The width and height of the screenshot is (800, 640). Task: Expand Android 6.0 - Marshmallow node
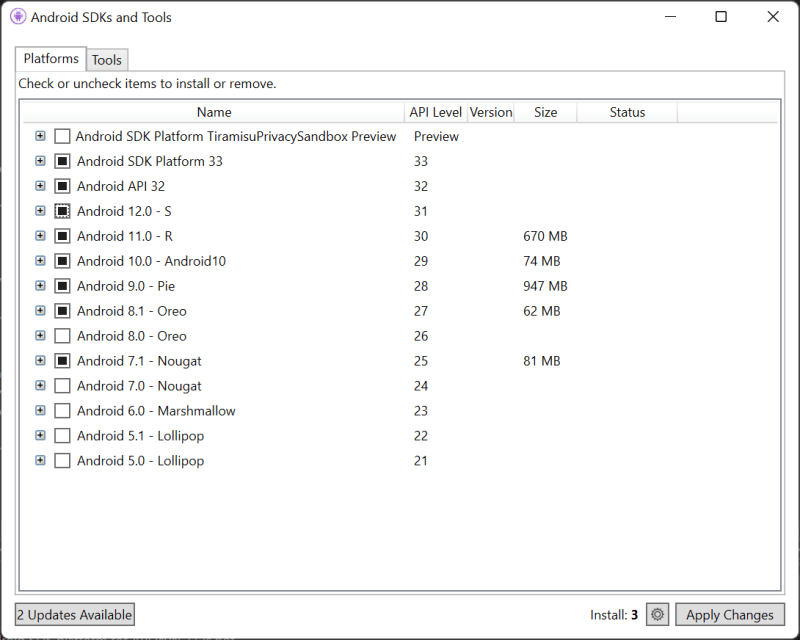[40, 411]
